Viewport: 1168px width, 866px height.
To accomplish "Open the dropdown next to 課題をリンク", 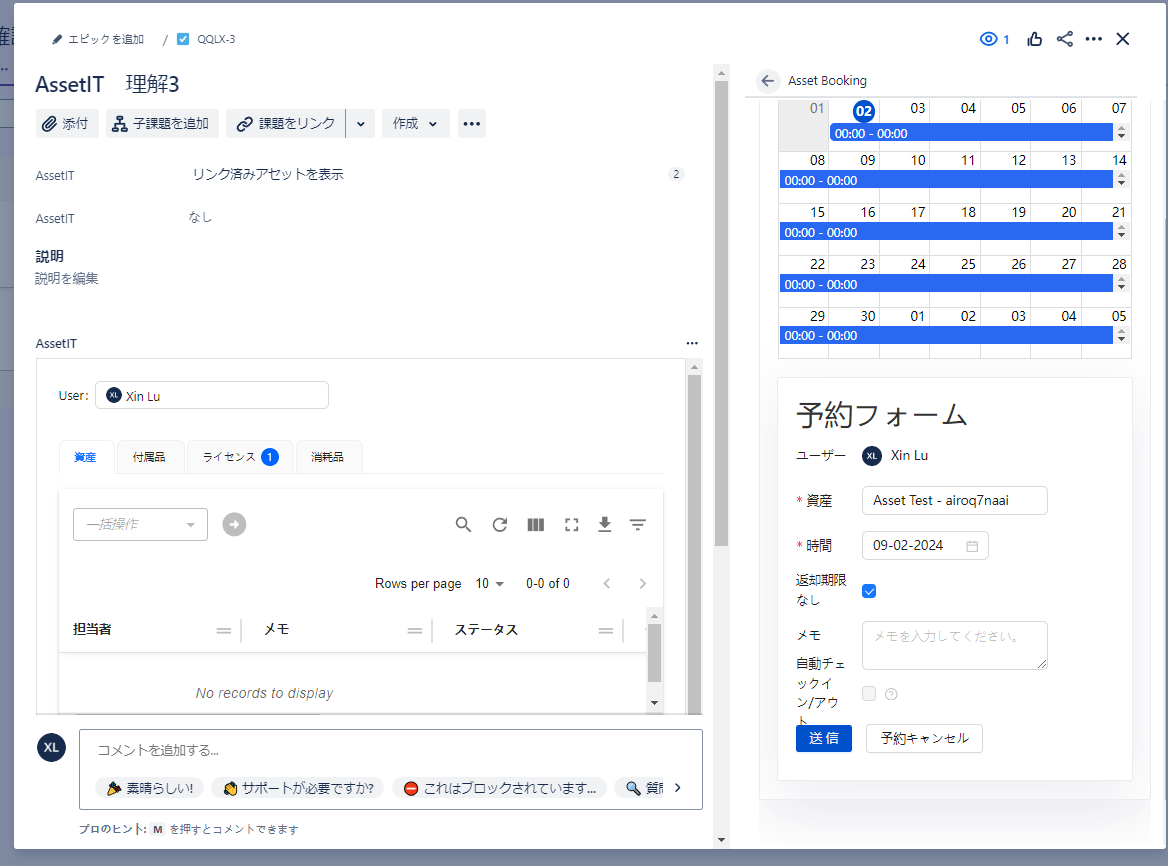I will [x=360, y=123].
